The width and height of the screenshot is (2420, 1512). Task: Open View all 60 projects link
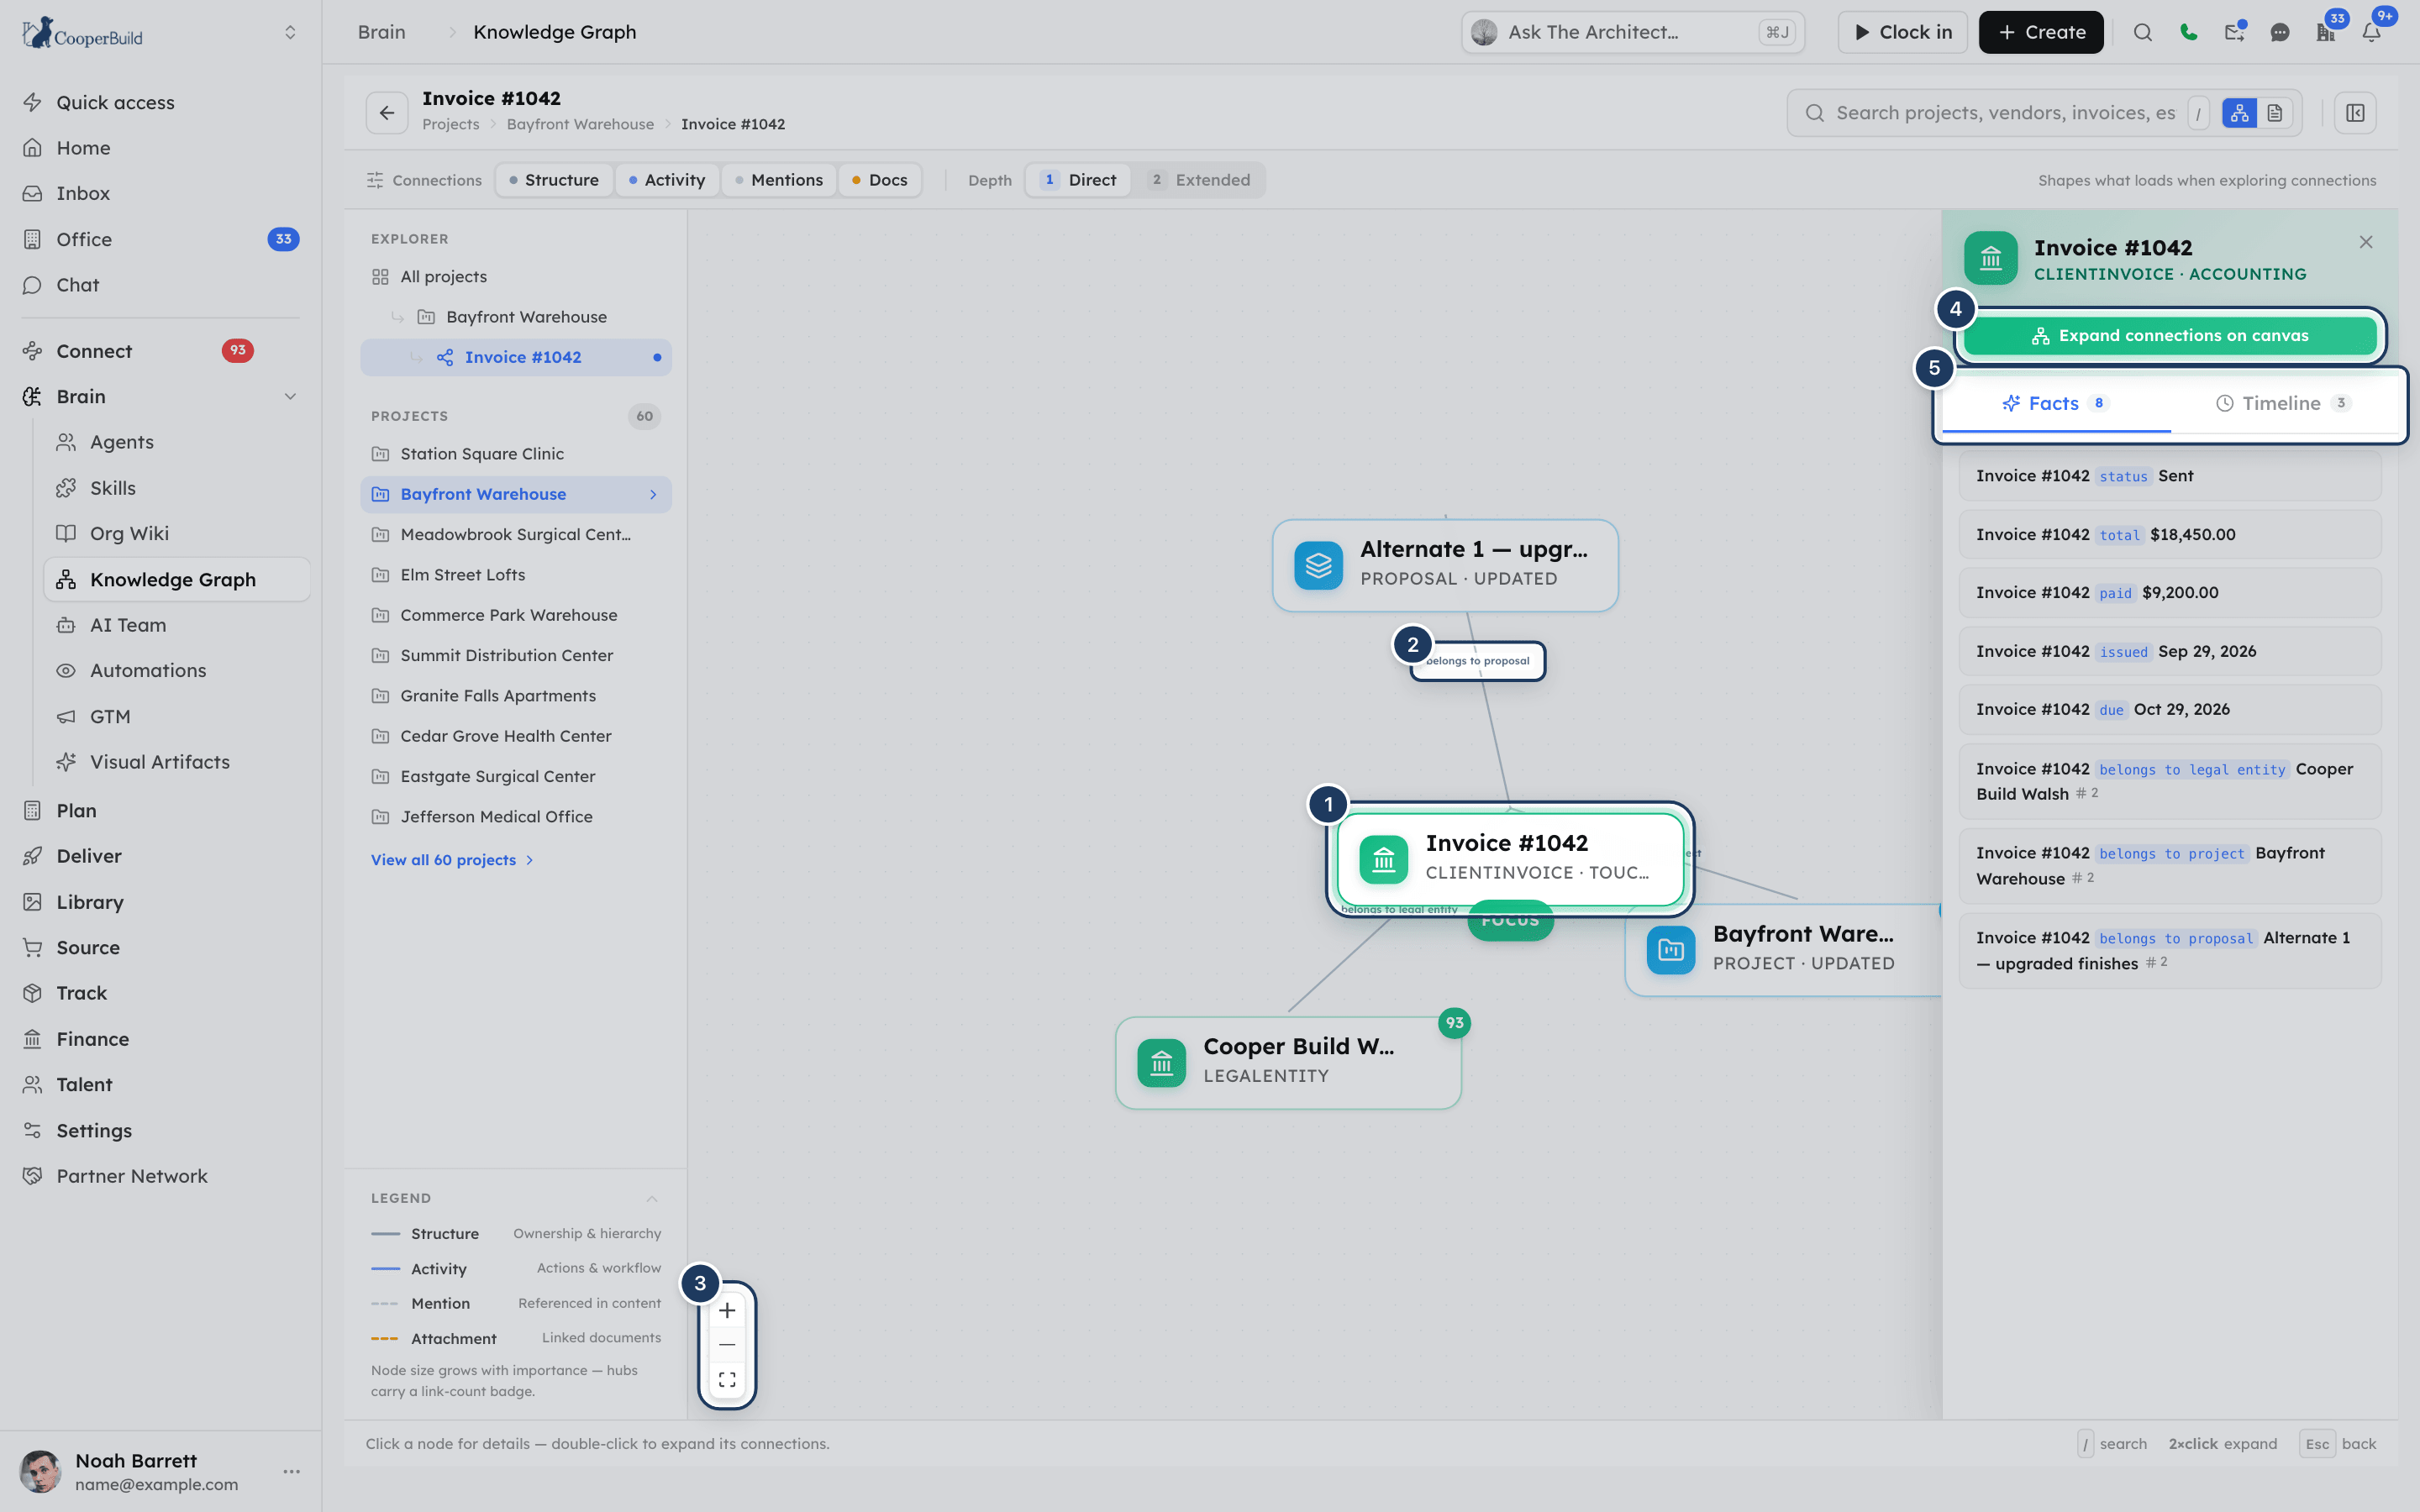452,860
